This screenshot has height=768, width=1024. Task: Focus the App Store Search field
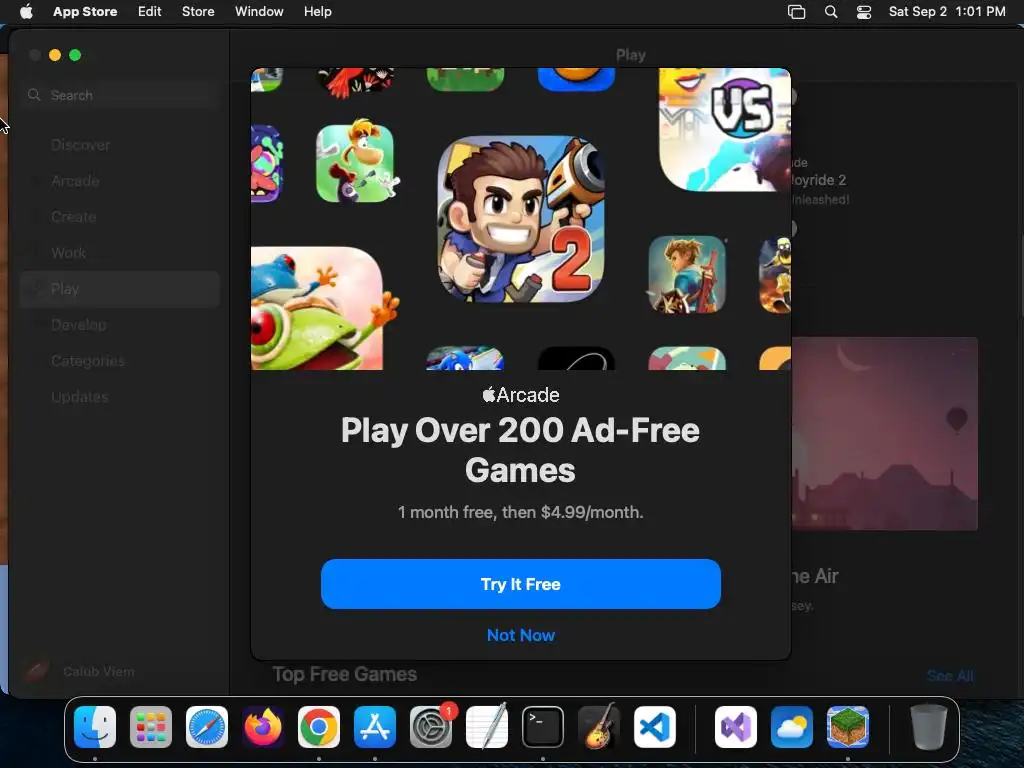pyautogui.click(x=120, y=95)
